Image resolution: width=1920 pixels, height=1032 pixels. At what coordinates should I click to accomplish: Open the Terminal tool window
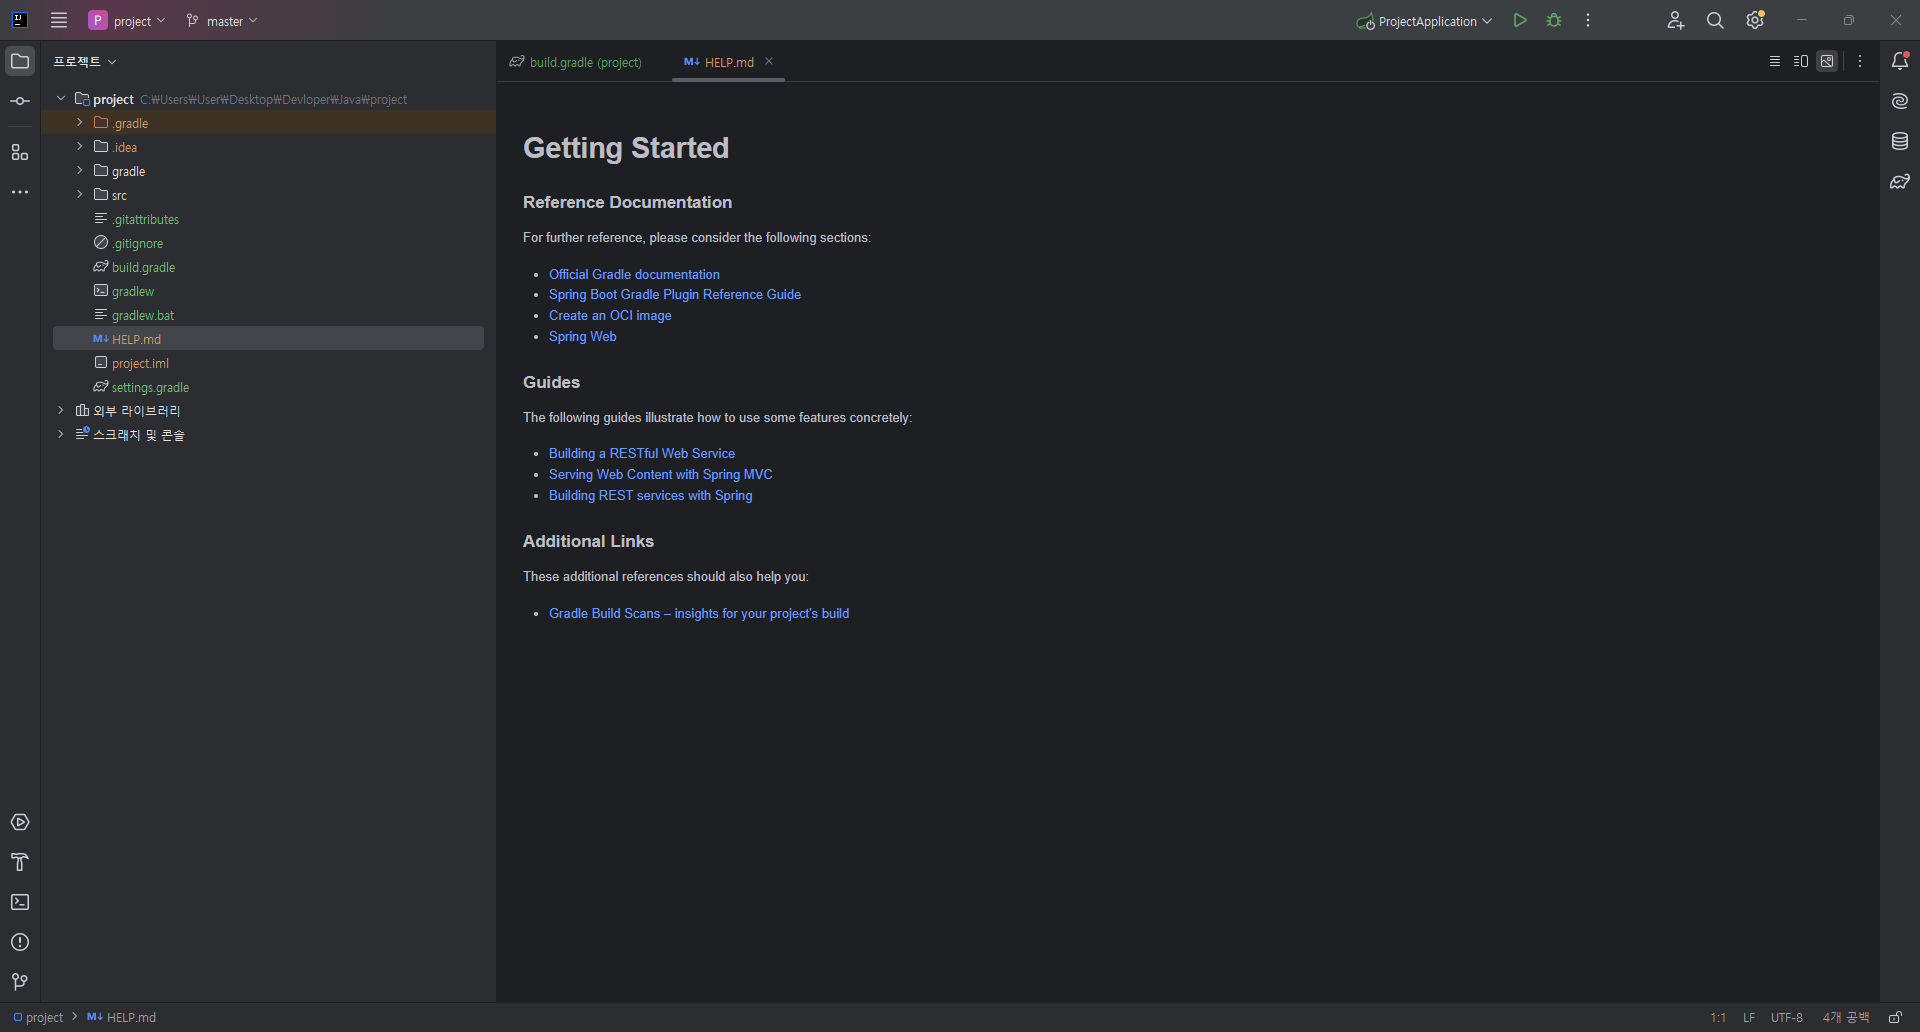coord(20,902)
